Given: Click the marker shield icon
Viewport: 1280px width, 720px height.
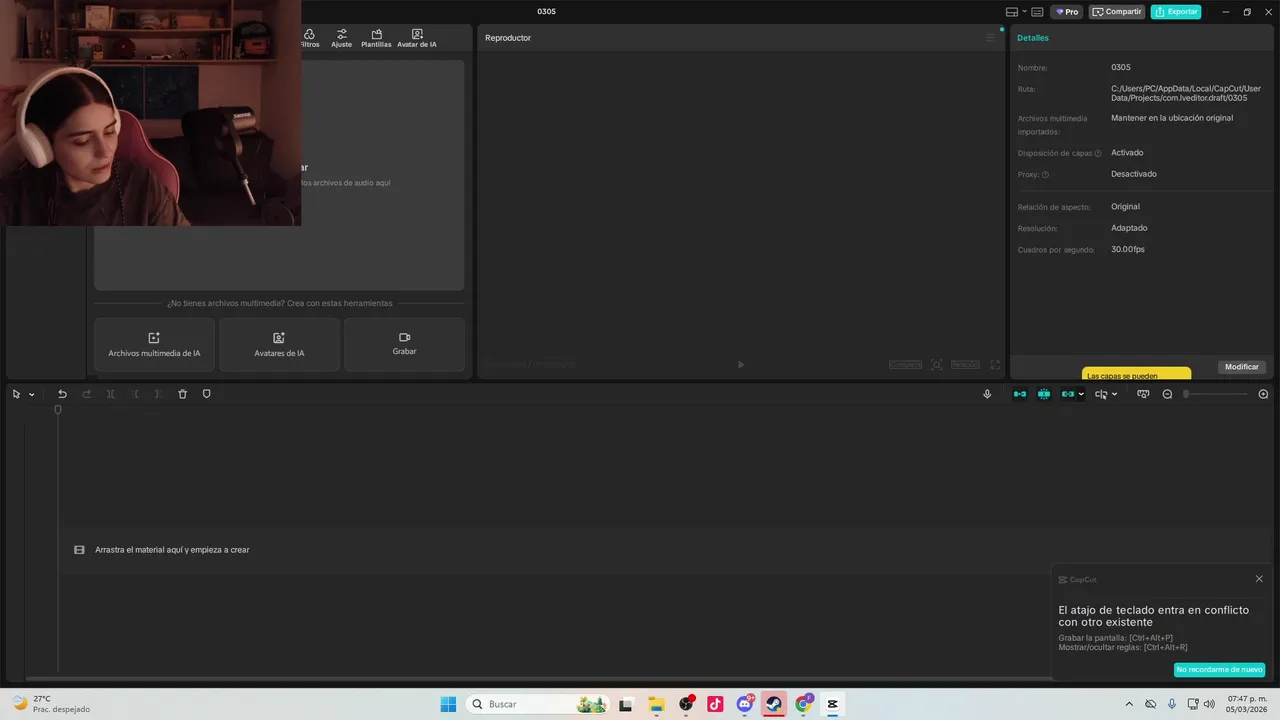Looking at the screenshot, I should pos(207,394).
